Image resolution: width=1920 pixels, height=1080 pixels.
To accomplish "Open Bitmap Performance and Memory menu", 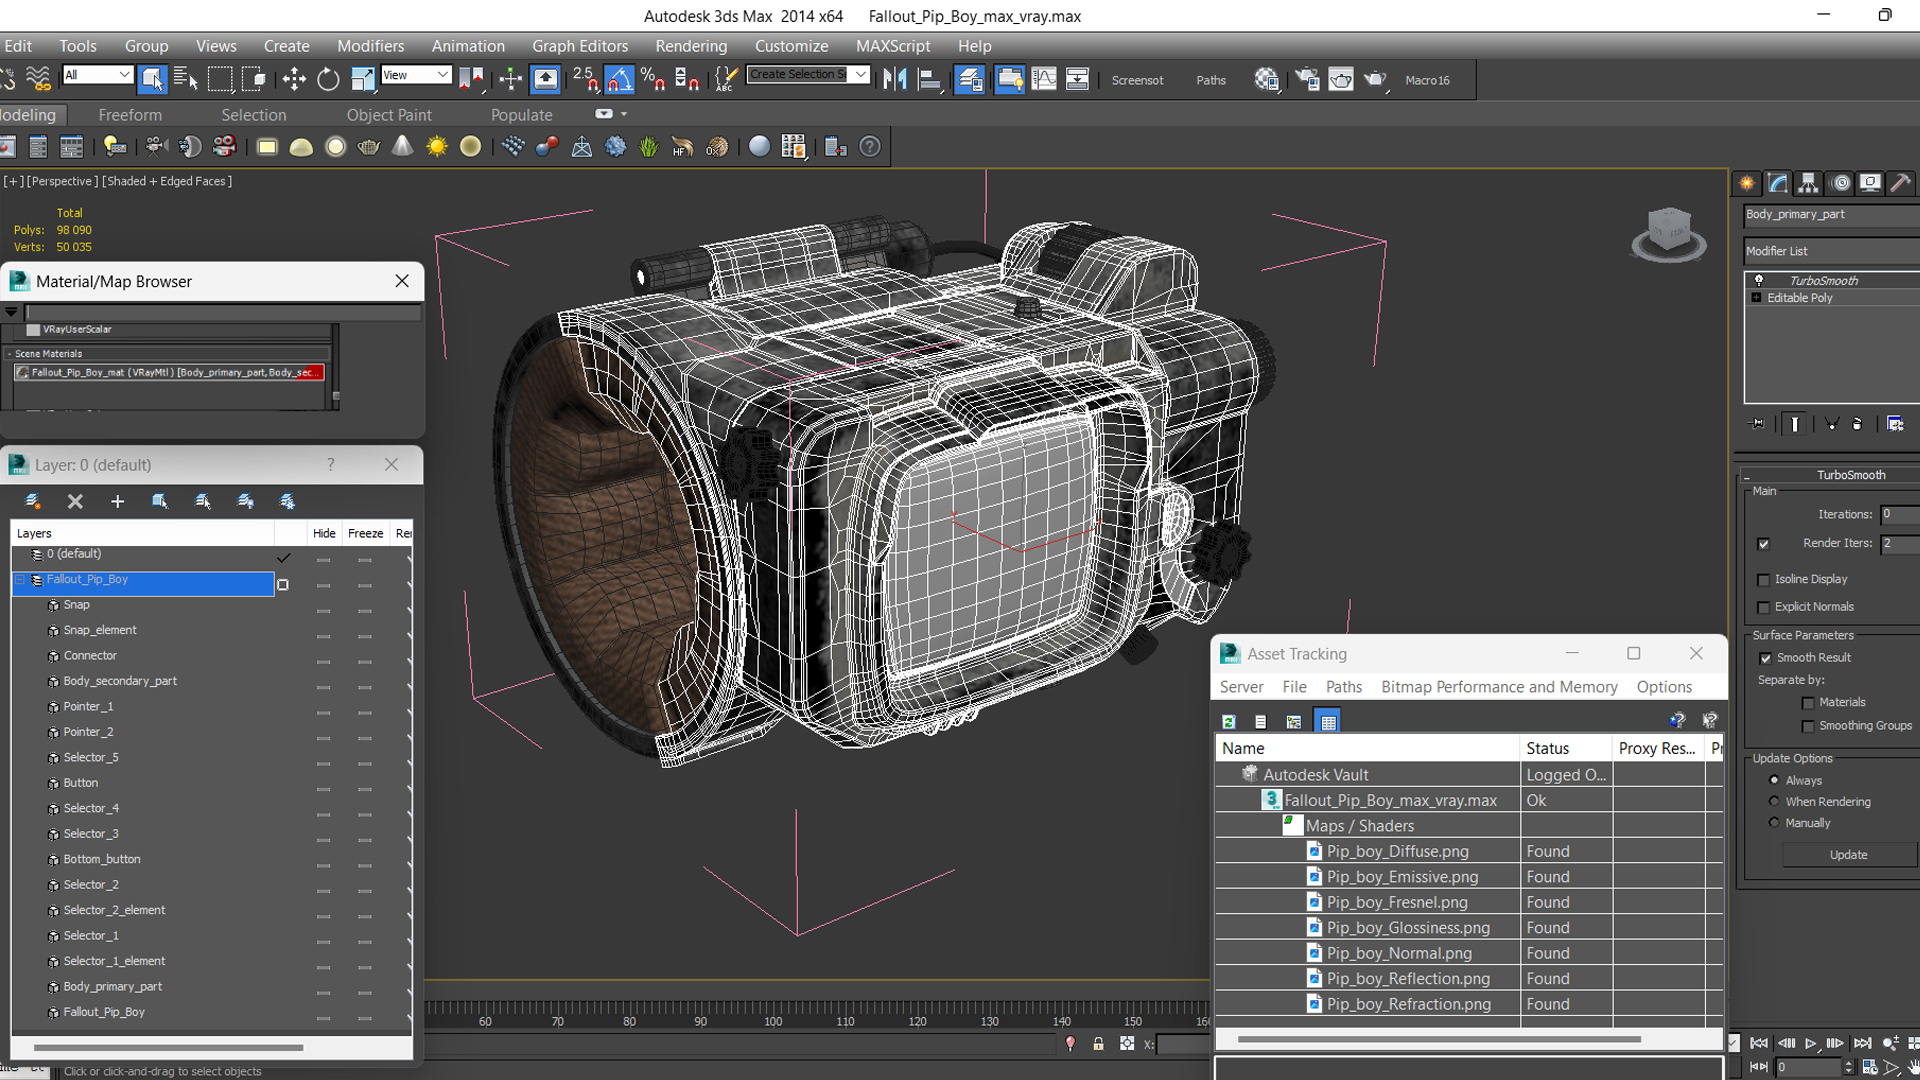I will tap(1499, 687).
